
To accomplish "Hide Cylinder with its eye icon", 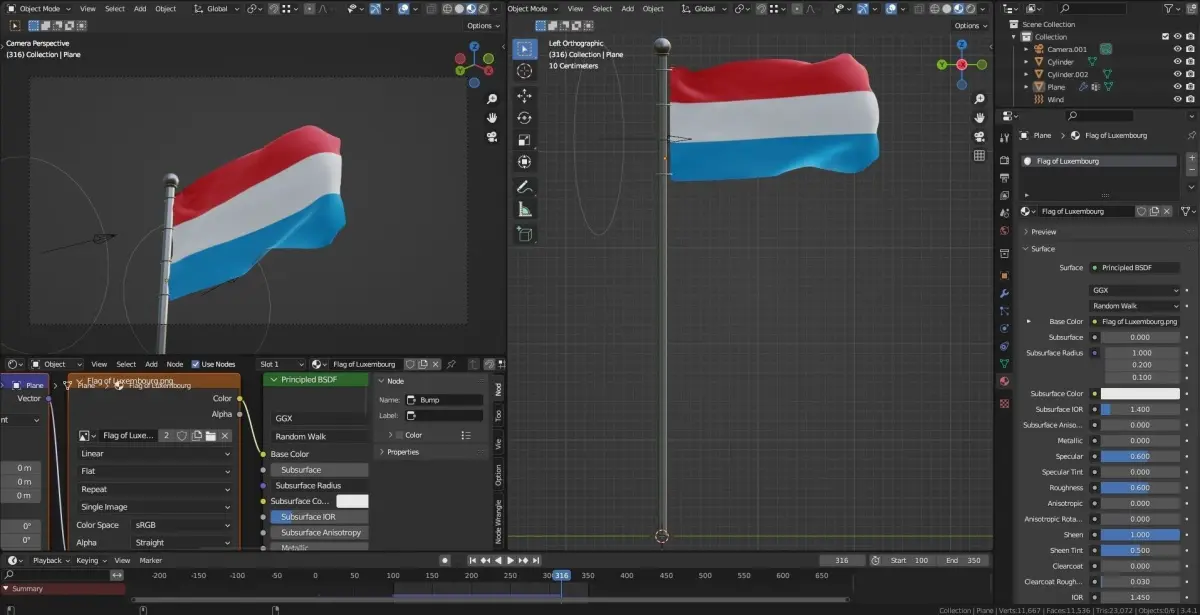I will point(1177,62).
